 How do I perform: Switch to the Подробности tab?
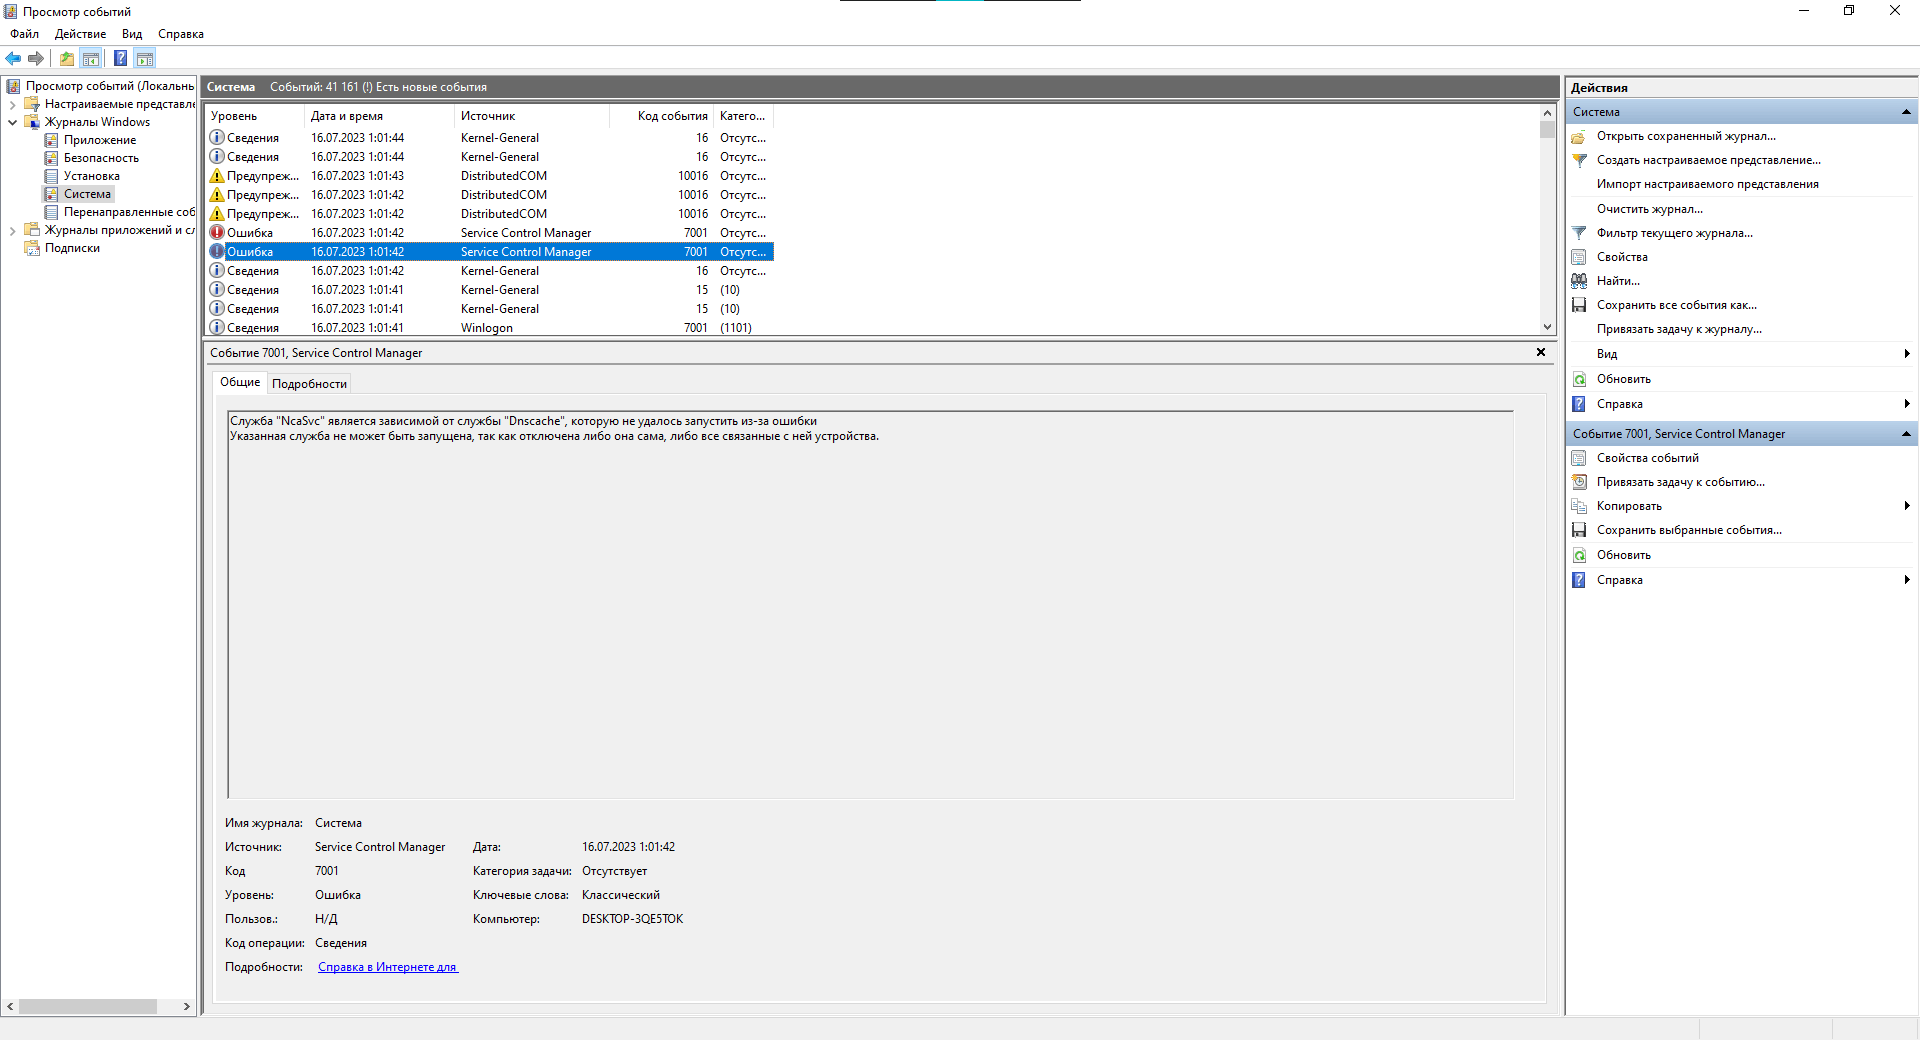point(309,384)
